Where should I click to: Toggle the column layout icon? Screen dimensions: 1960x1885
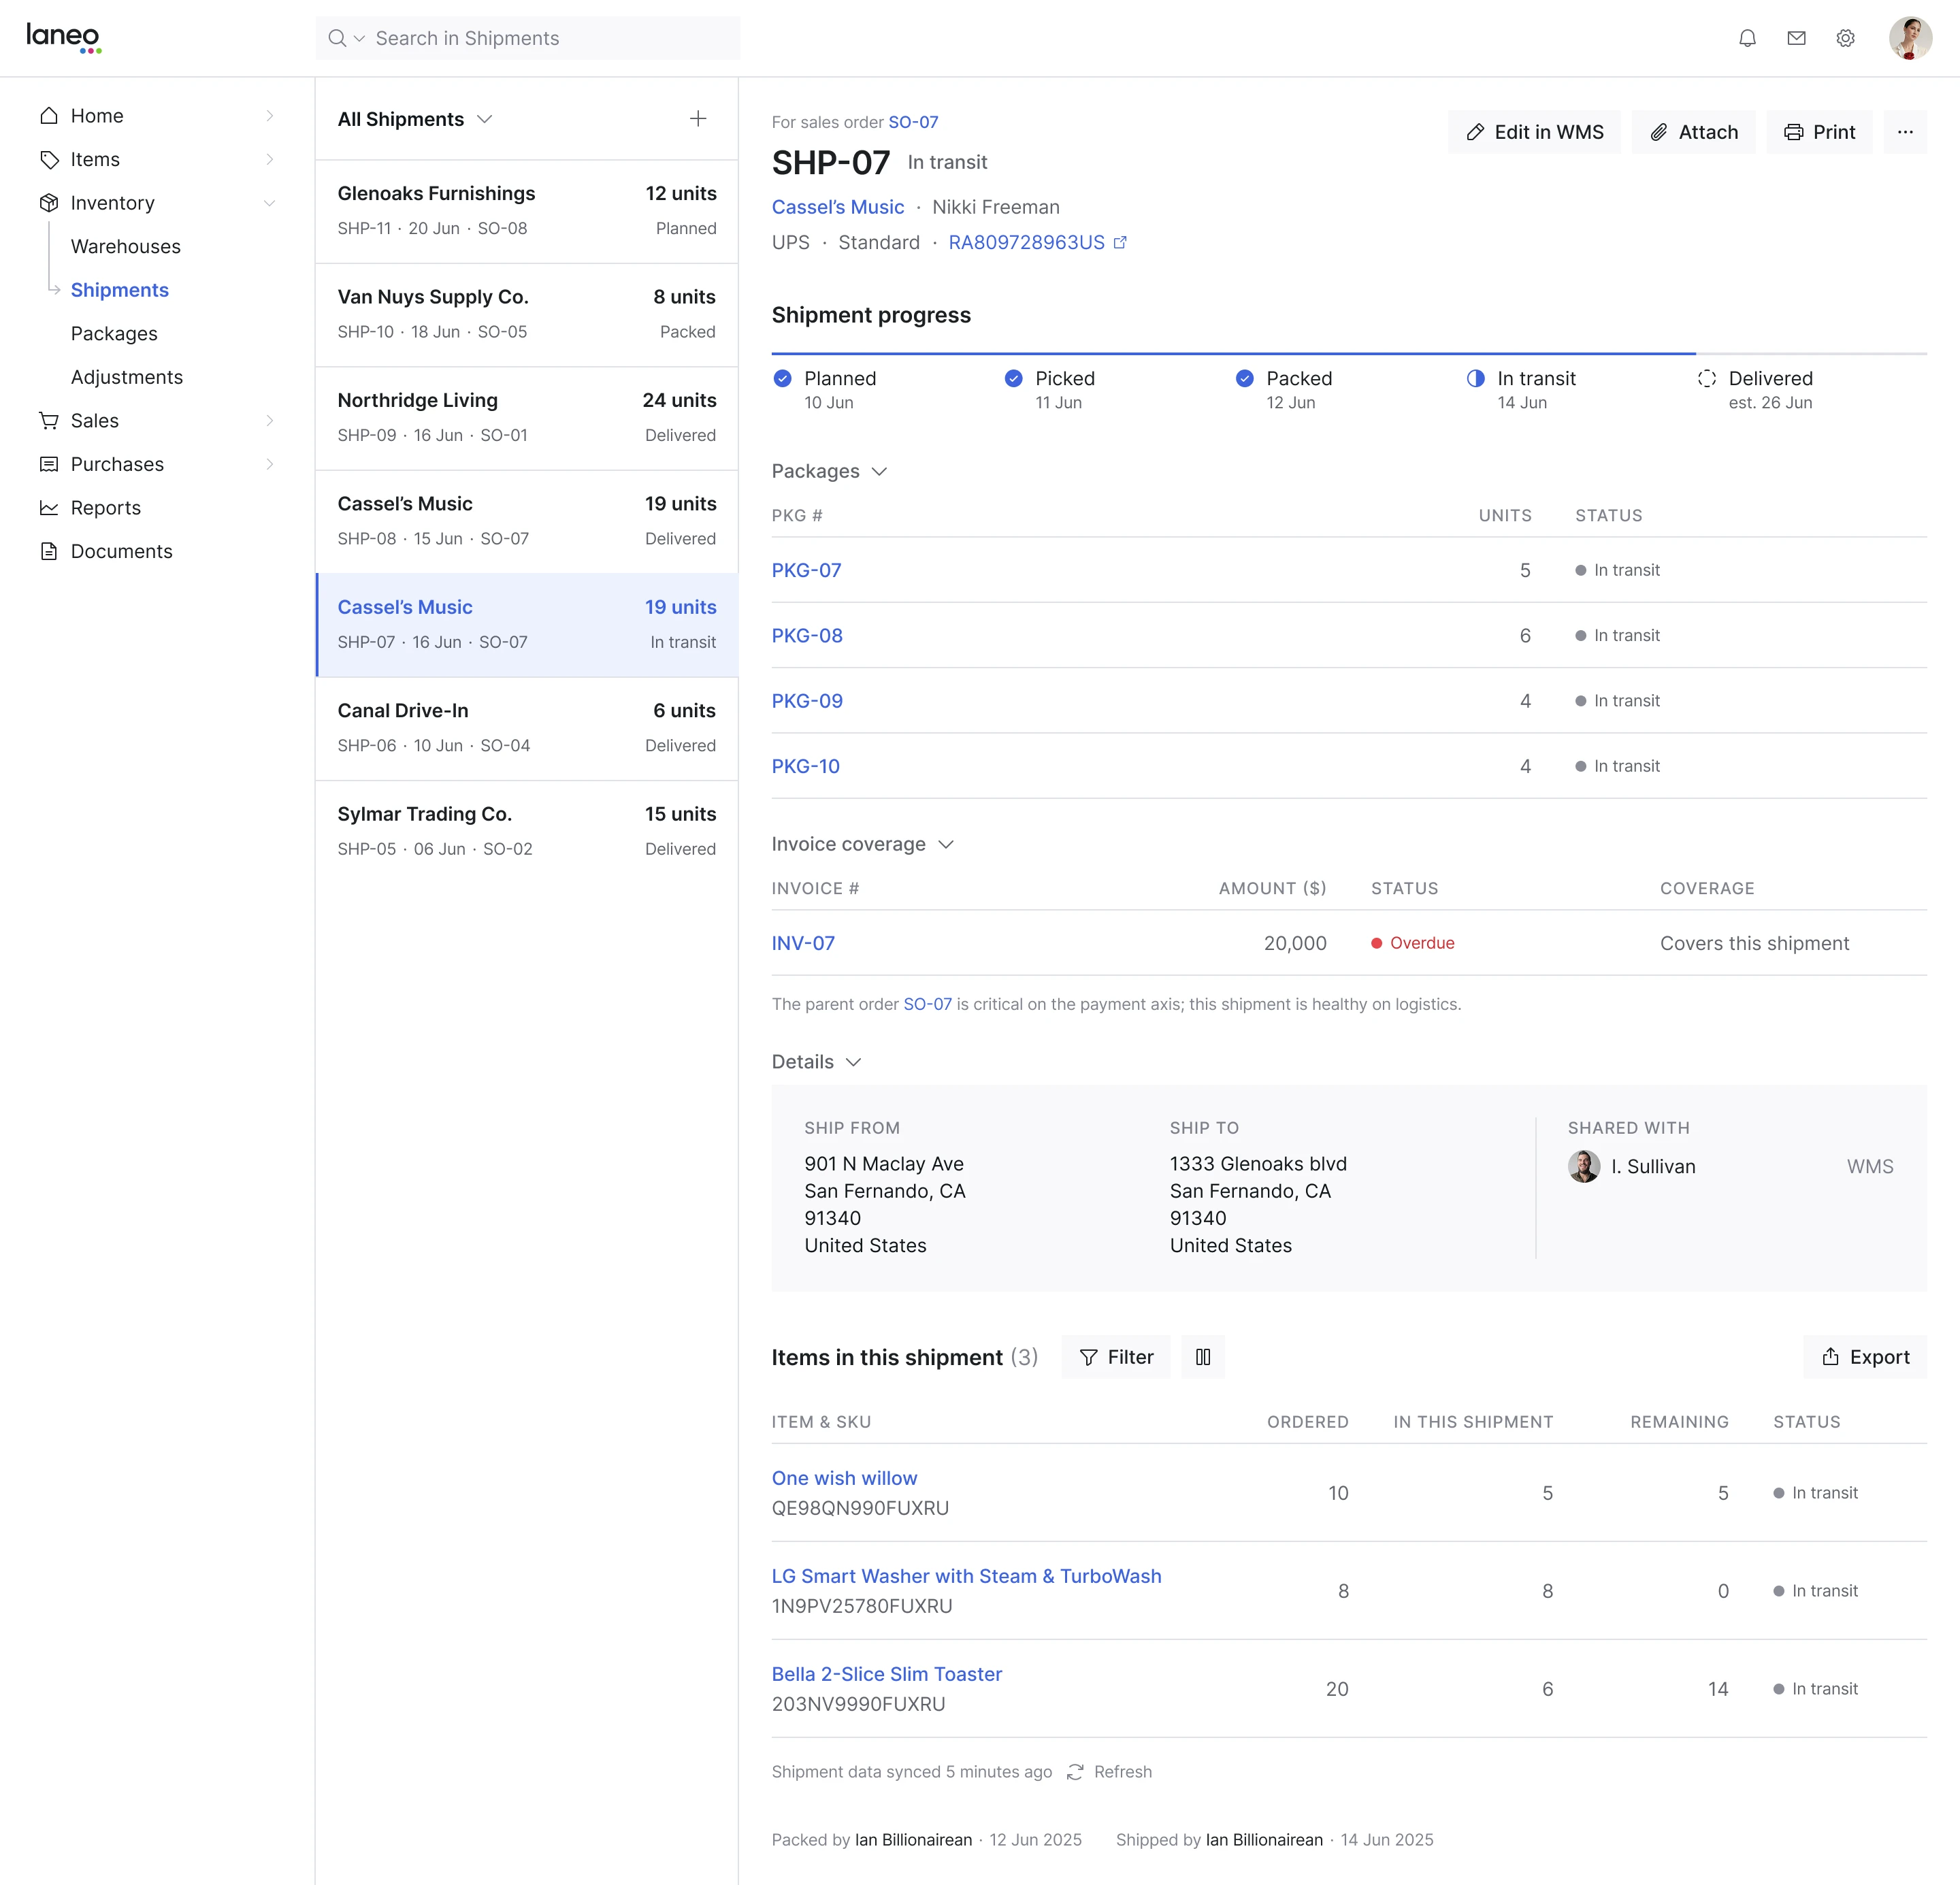pos(1203,1357)
